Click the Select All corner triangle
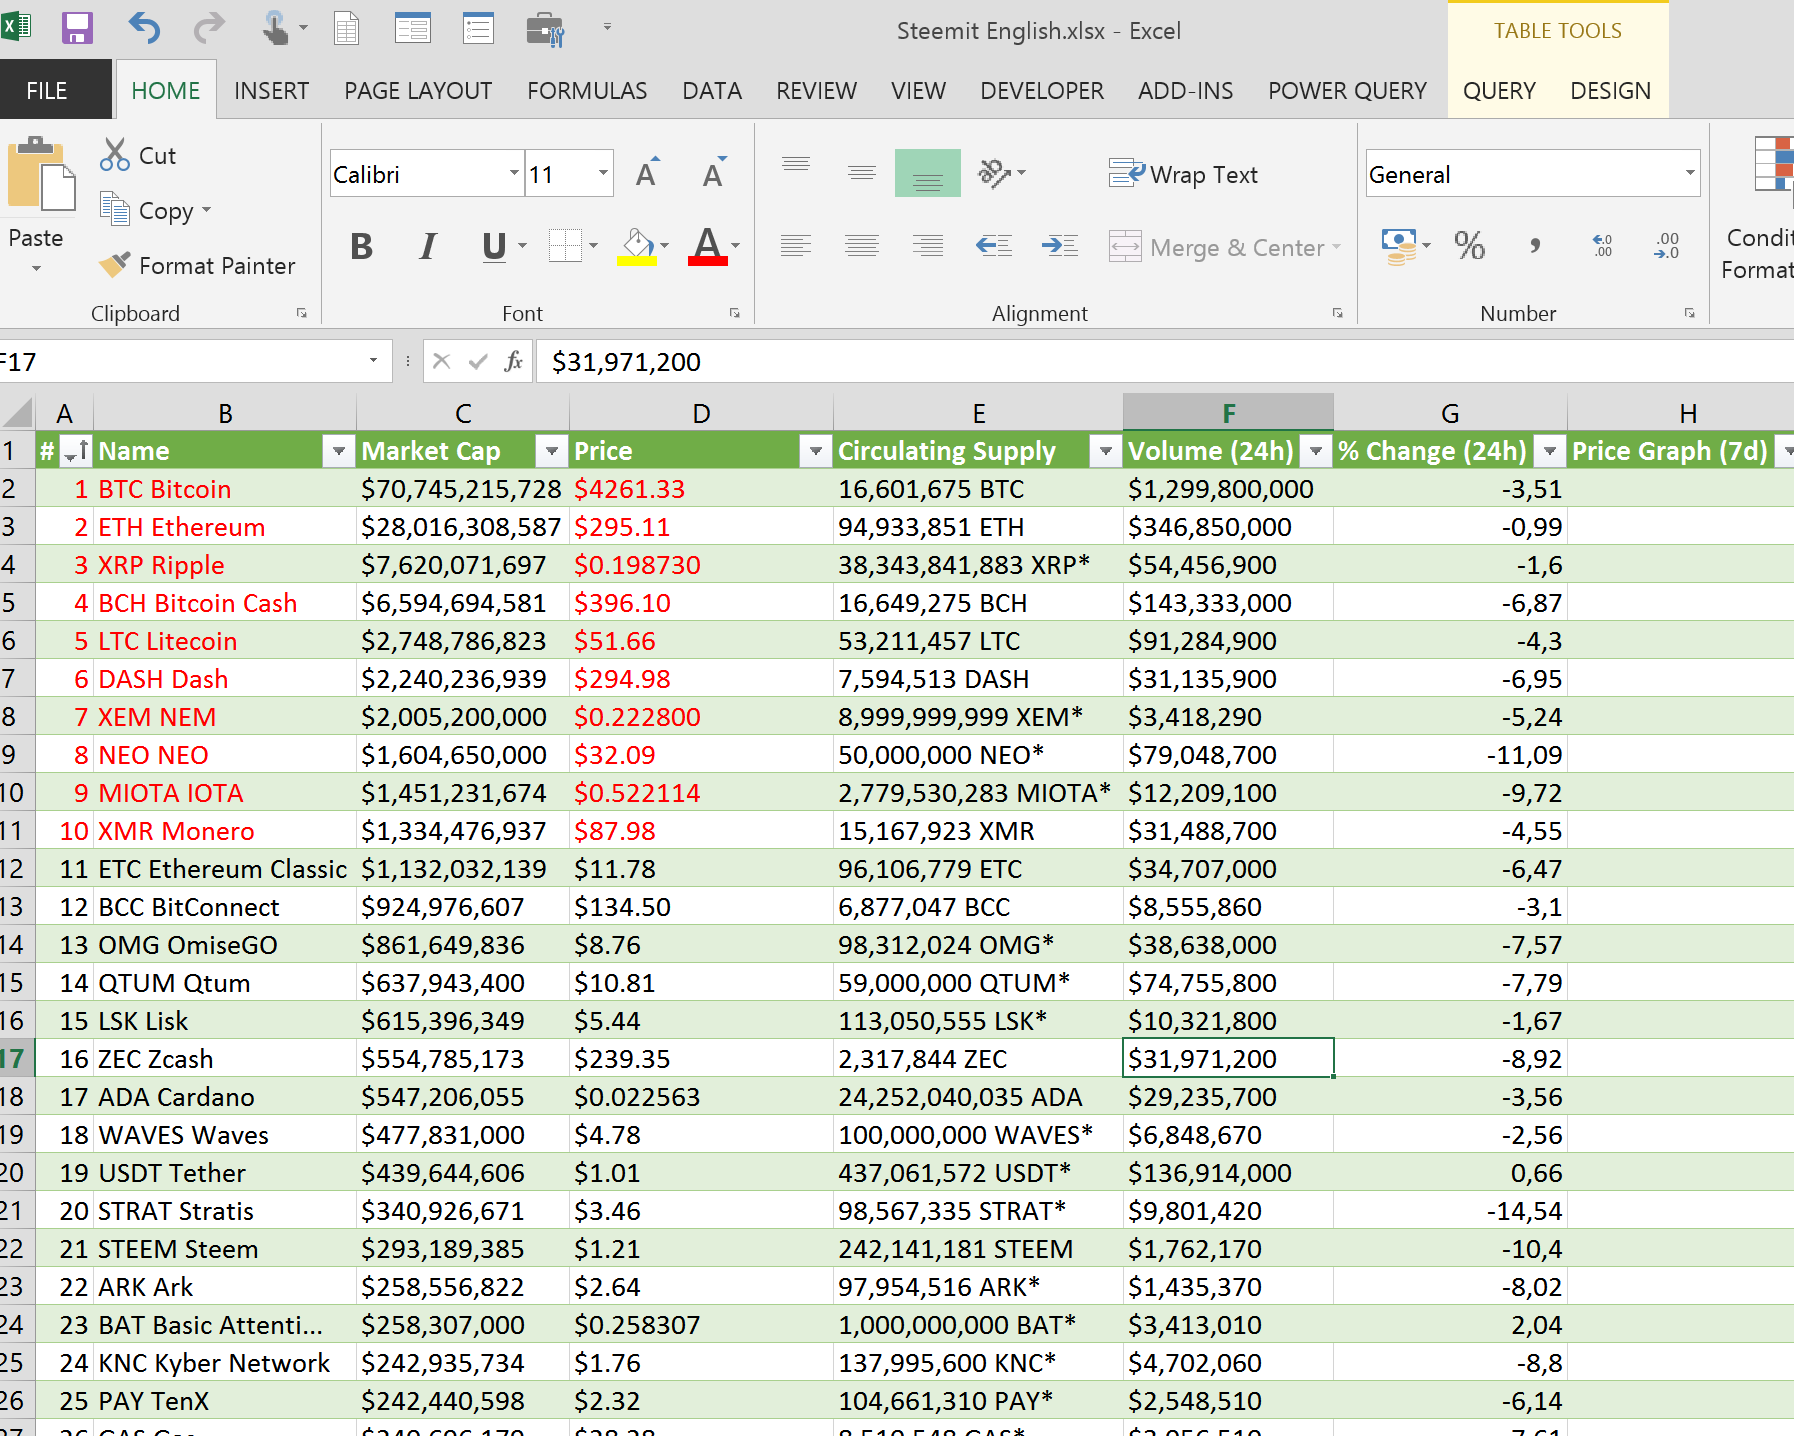This screenshot has width=1794, height=1436. coord(17,412)
